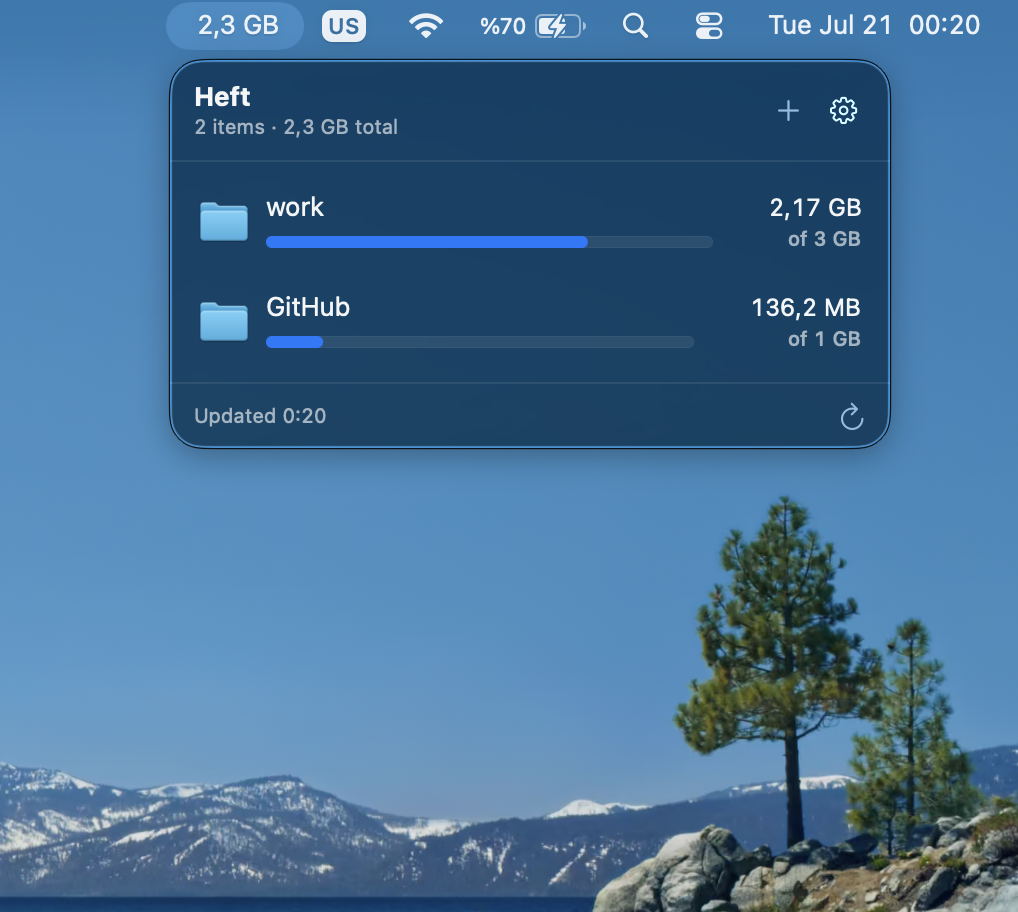The width and height of the screenshot is (1018, 912).
Task: Open the Heft 2,3 GB menu bar item
Action: tap(235, 26)
